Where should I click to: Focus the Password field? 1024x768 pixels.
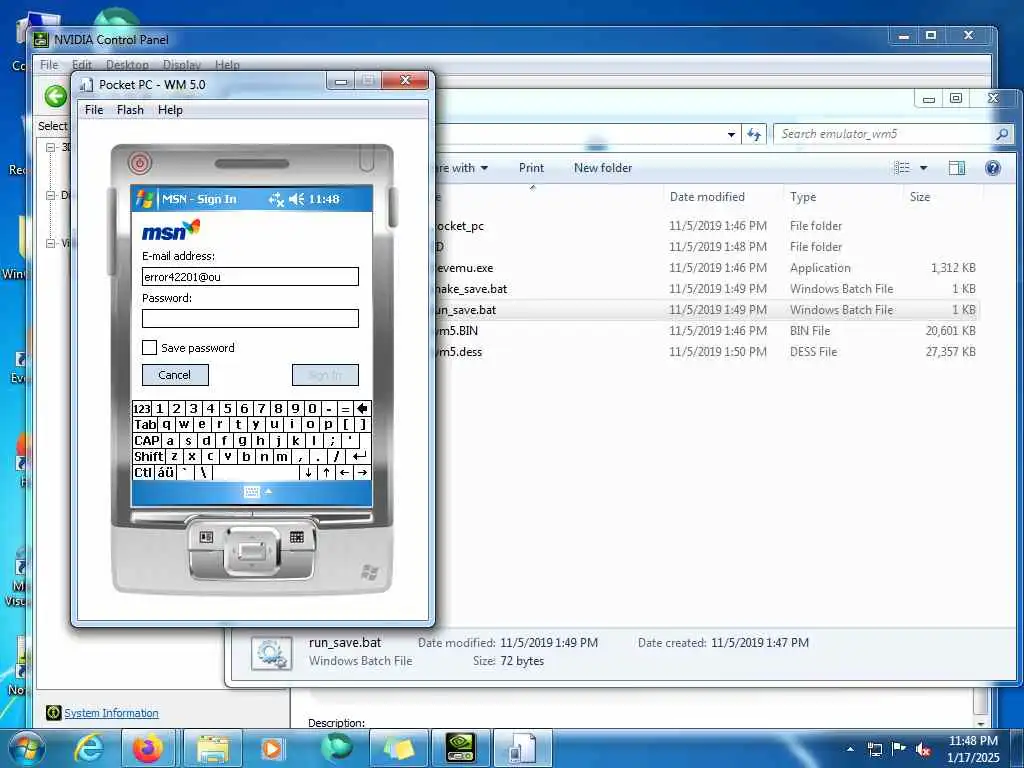(250, 319)
